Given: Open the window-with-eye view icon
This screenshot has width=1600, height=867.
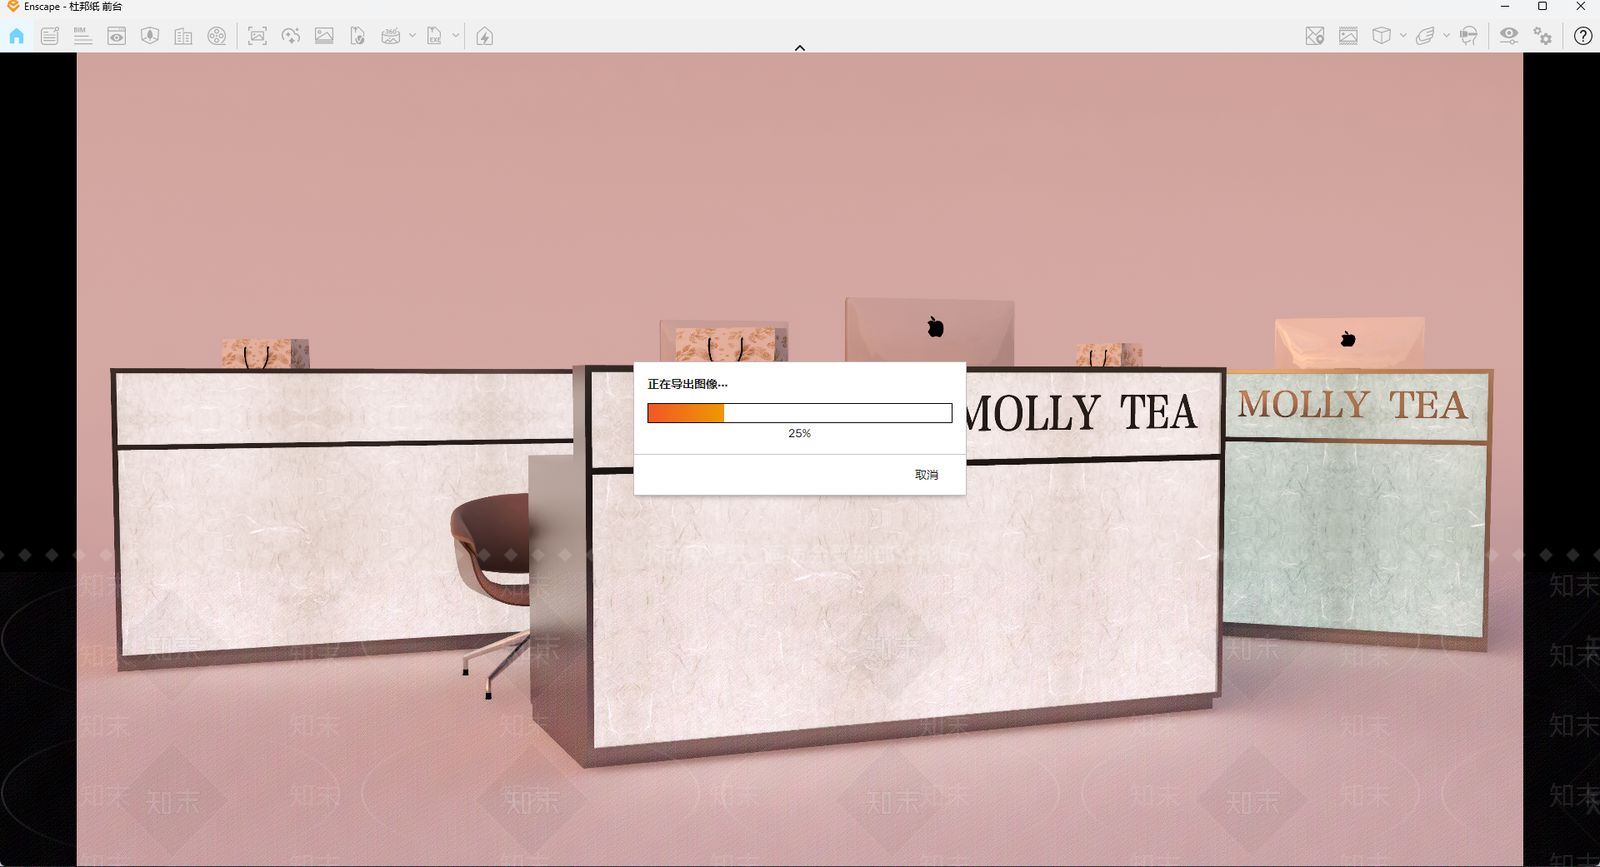Looking at the screenshot, I should (x=117, y=36).
